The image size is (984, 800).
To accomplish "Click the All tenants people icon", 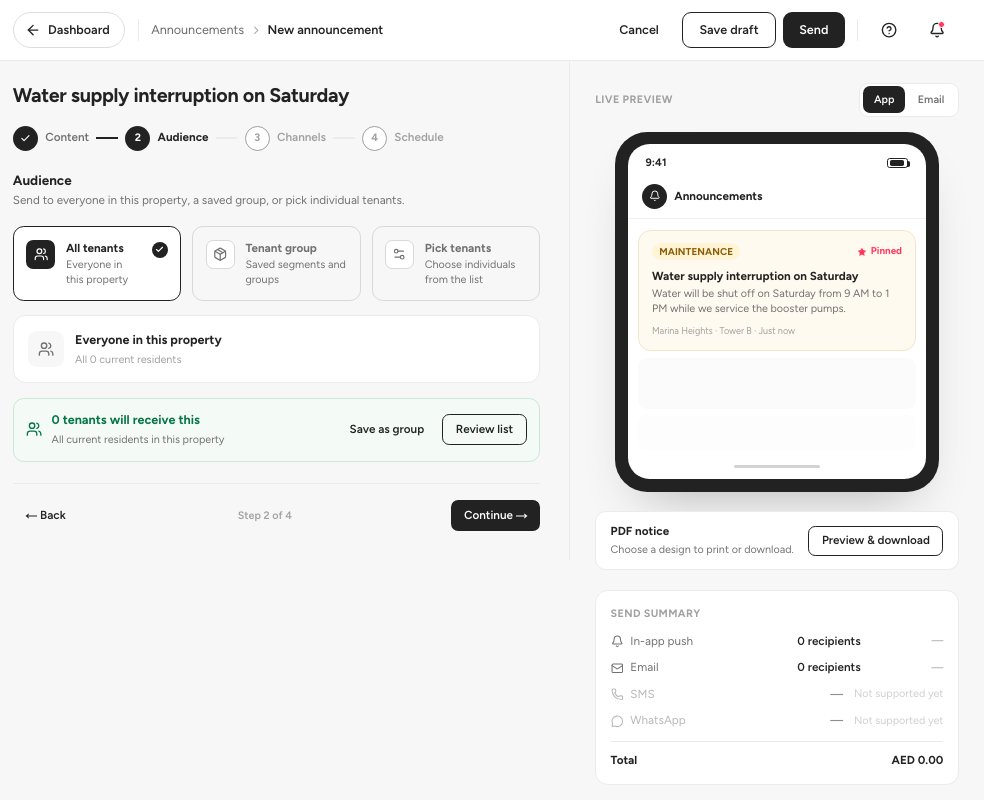I will (x=41, y=254).
